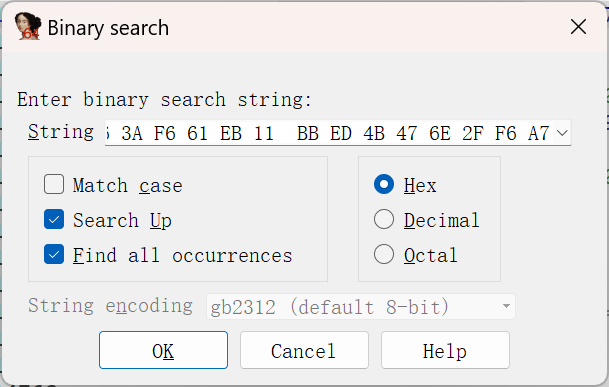
Task: Choose the Decimal radio option
Action: click(x=384, y=219)
